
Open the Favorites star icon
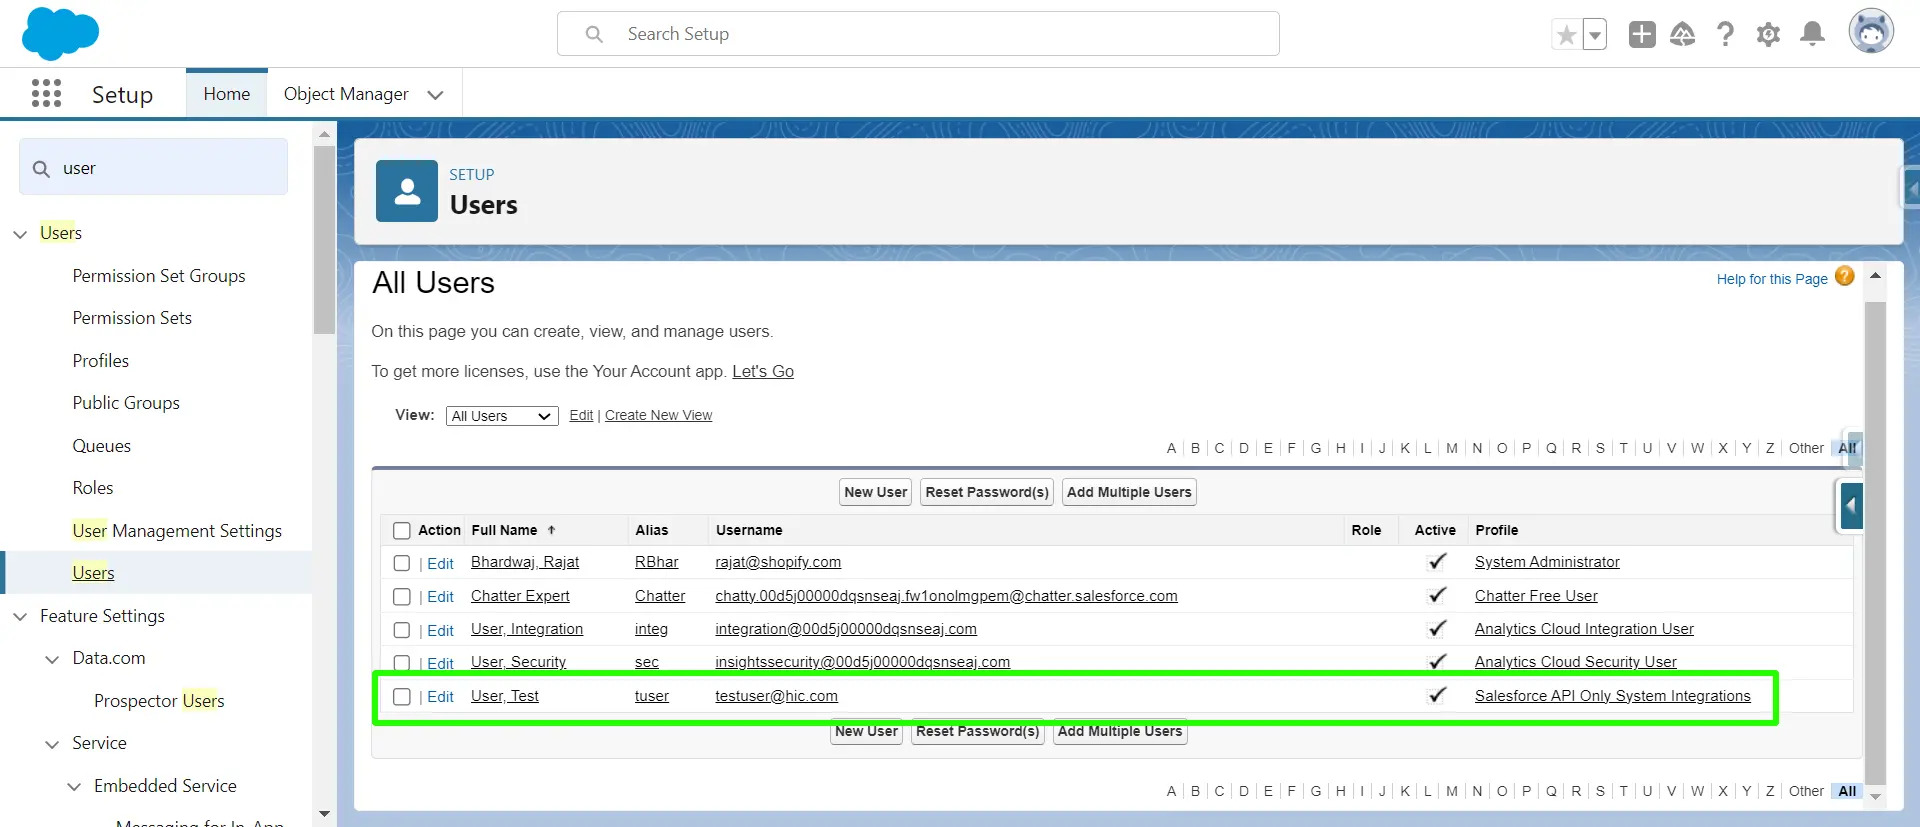point(1566,35)
